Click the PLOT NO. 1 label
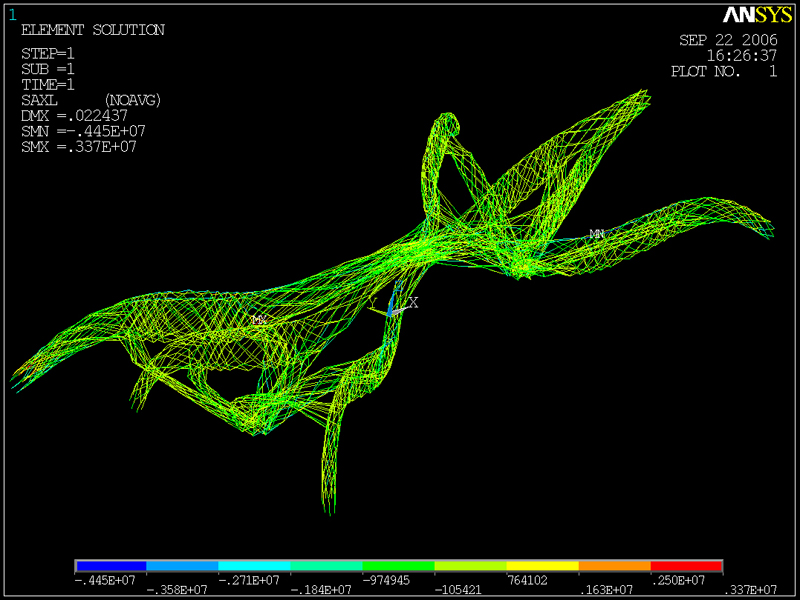The width and height of the screenshot is (800, 600). [x=724, y=71]
